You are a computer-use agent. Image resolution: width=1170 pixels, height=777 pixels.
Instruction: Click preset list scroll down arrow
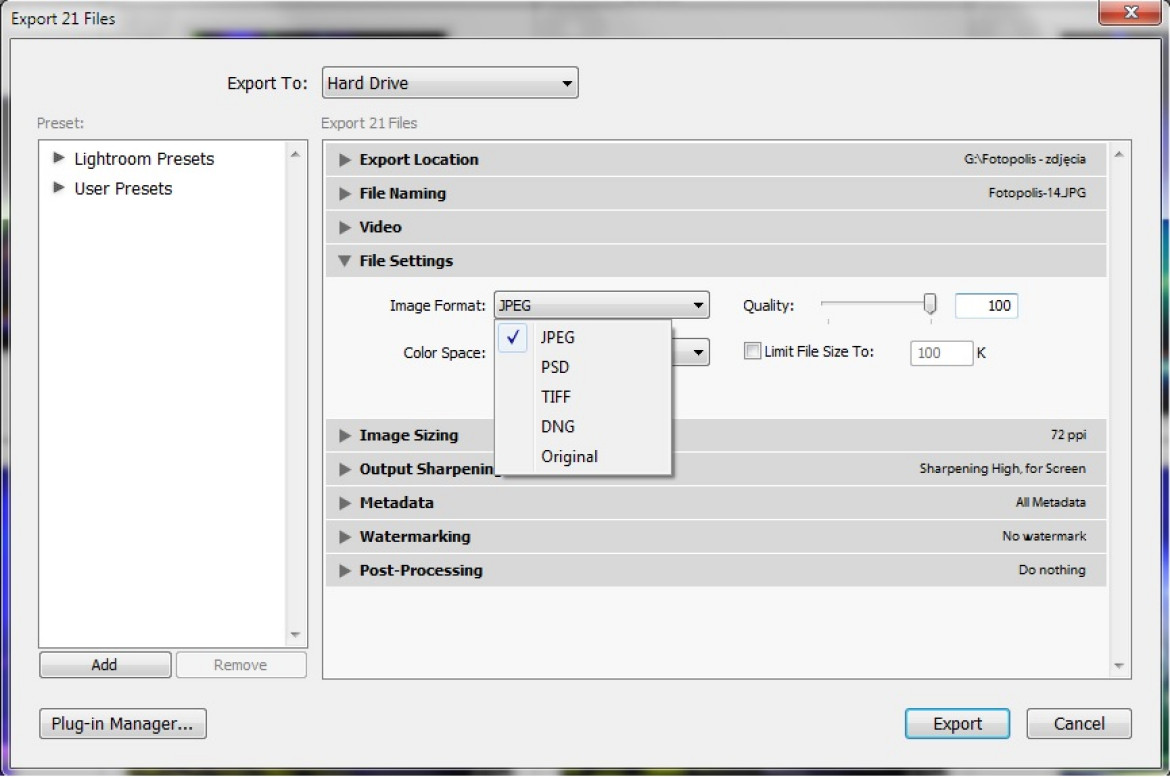click(x=295, y=634)
